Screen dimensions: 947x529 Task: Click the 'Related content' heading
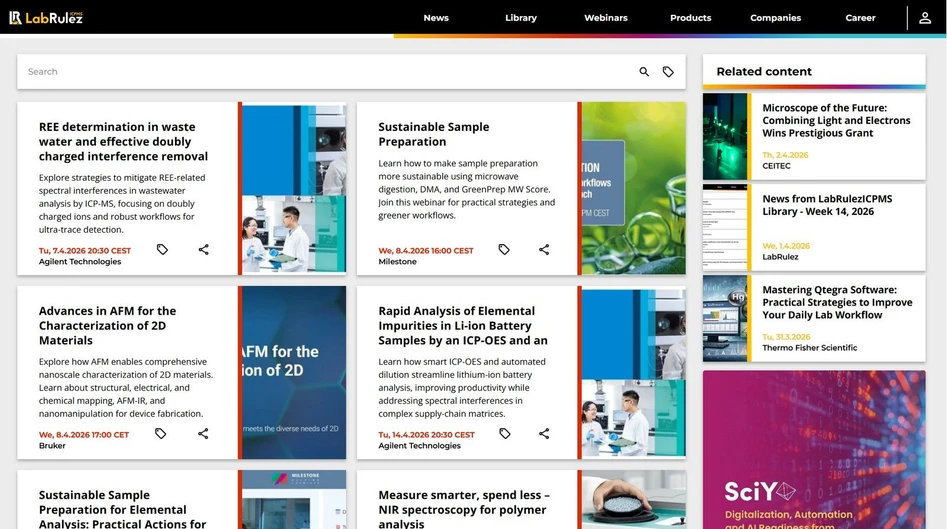pyautogui.click(x=764, y=71)
